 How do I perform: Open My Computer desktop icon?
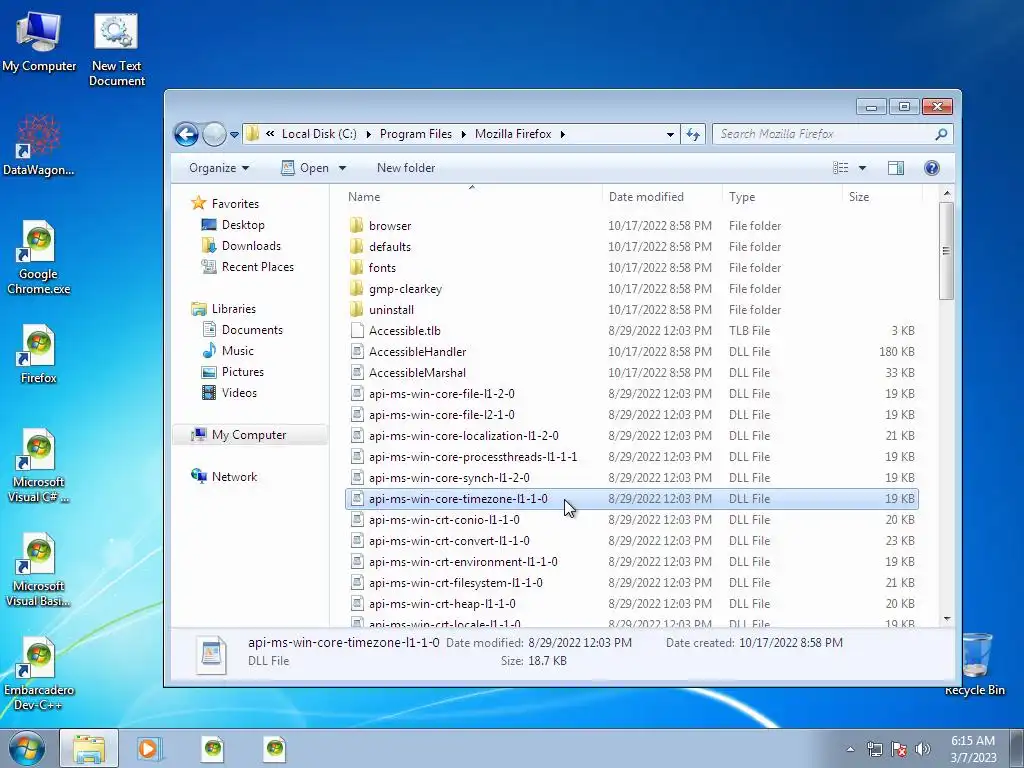[x=39, y=41]
